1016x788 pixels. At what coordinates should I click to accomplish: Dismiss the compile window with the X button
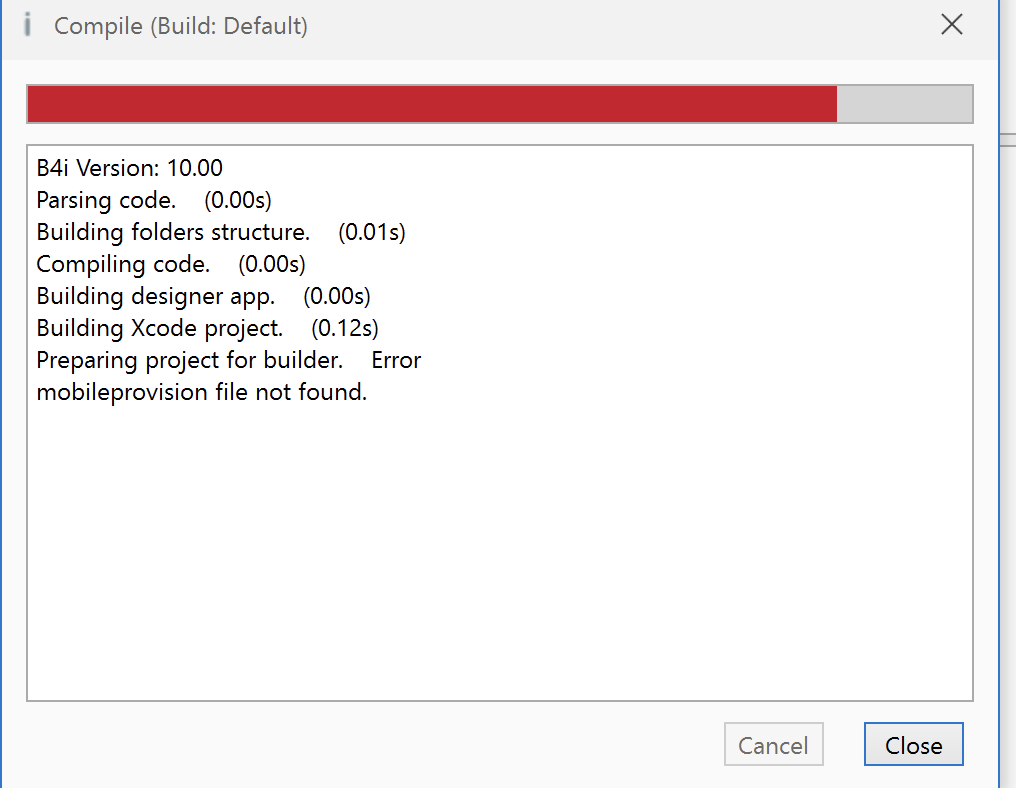[x=951, y=25]
